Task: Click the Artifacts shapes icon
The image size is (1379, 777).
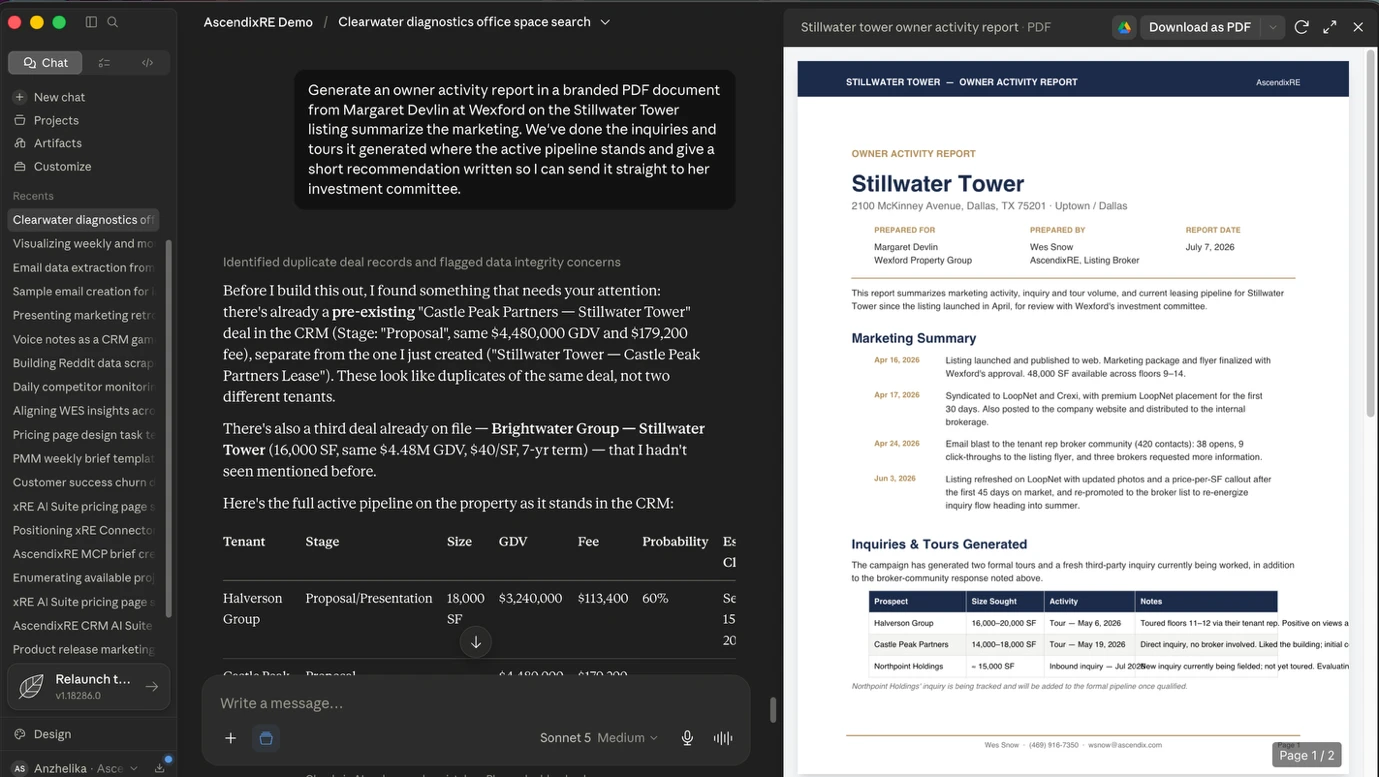Action: click(19, 143)
